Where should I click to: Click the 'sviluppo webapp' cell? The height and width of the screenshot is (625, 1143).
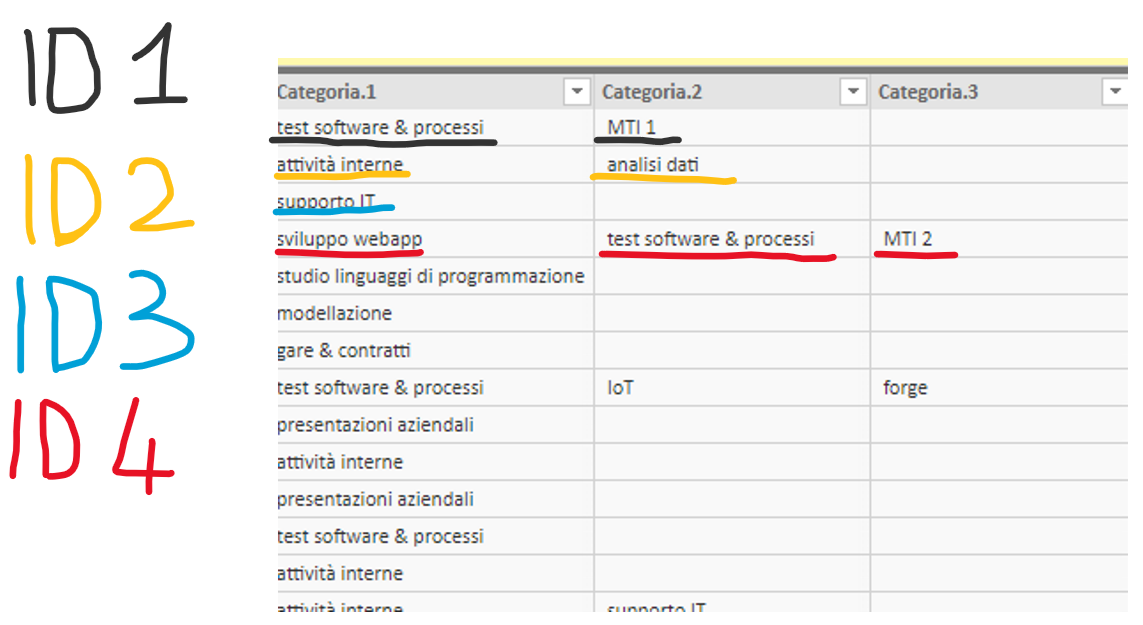coord(436,239)
